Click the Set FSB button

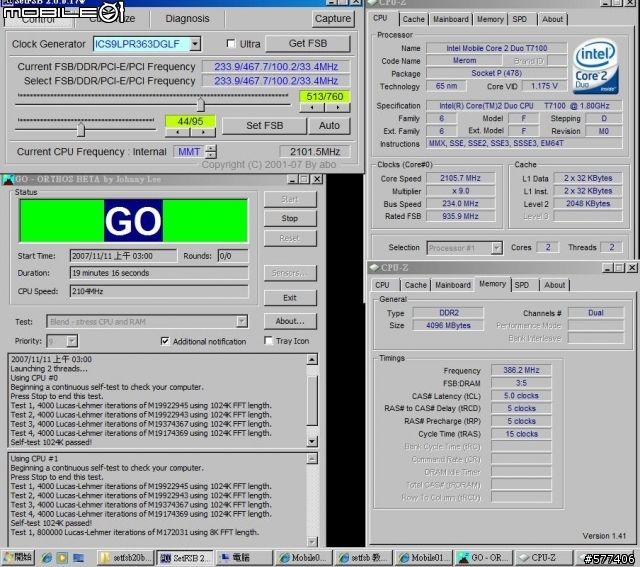point(264,126)
